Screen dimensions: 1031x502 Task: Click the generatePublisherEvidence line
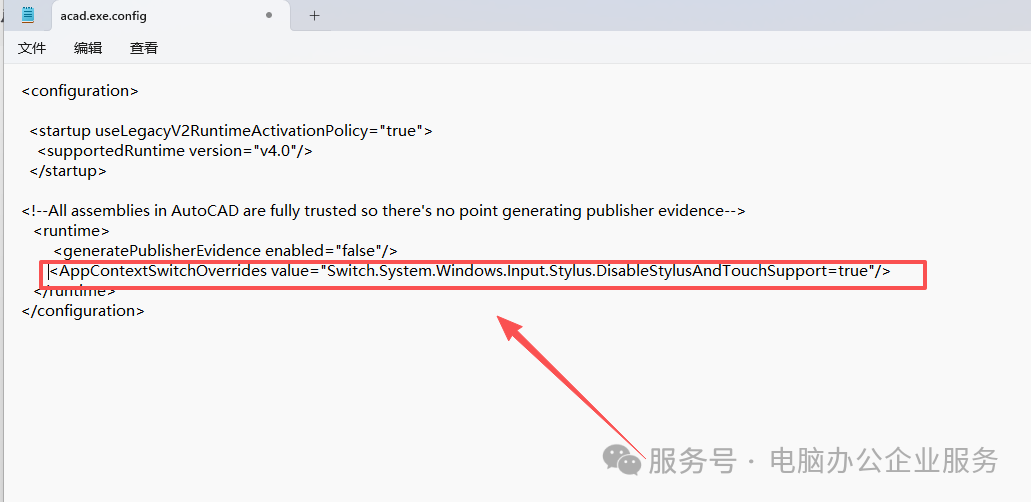click(x=225, y=251)
